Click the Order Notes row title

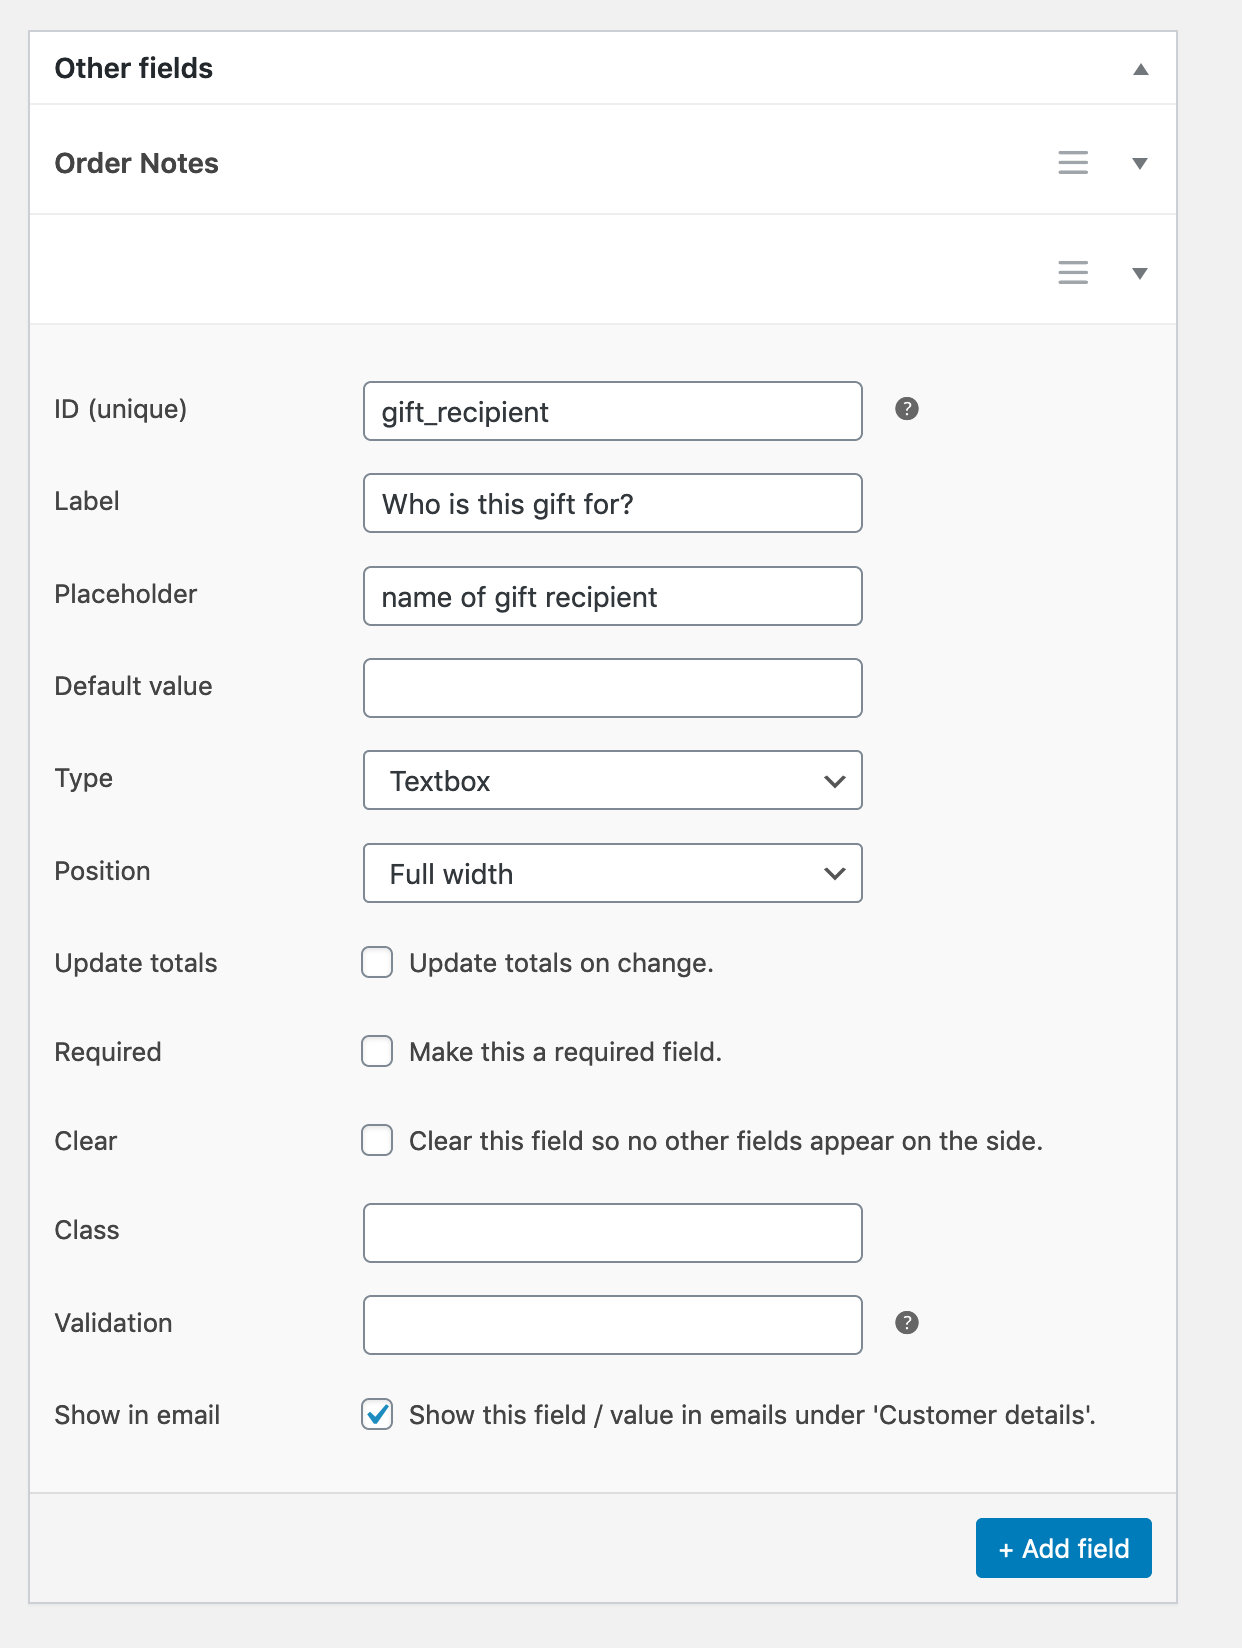[x=137, y=164]
